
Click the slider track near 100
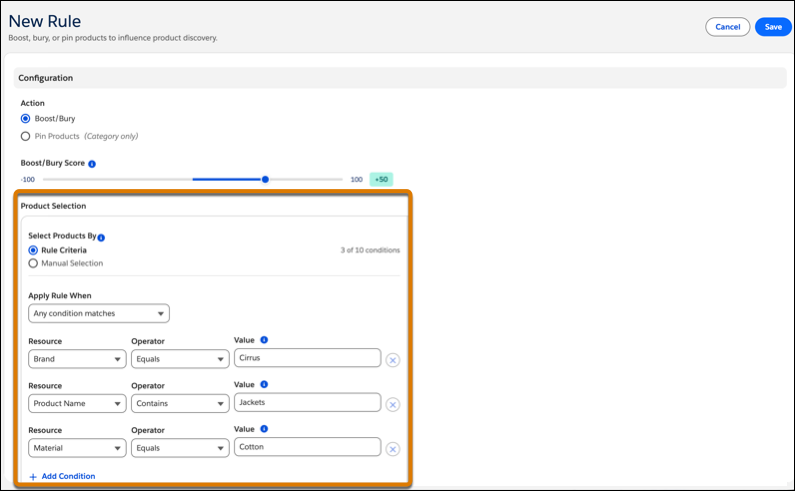coord(338,180)
